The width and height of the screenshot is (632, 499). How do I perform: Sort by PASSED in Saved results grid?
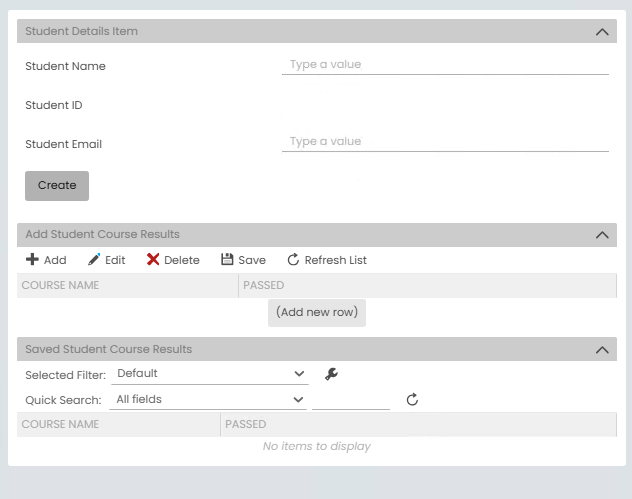click(x=418, y=424)
